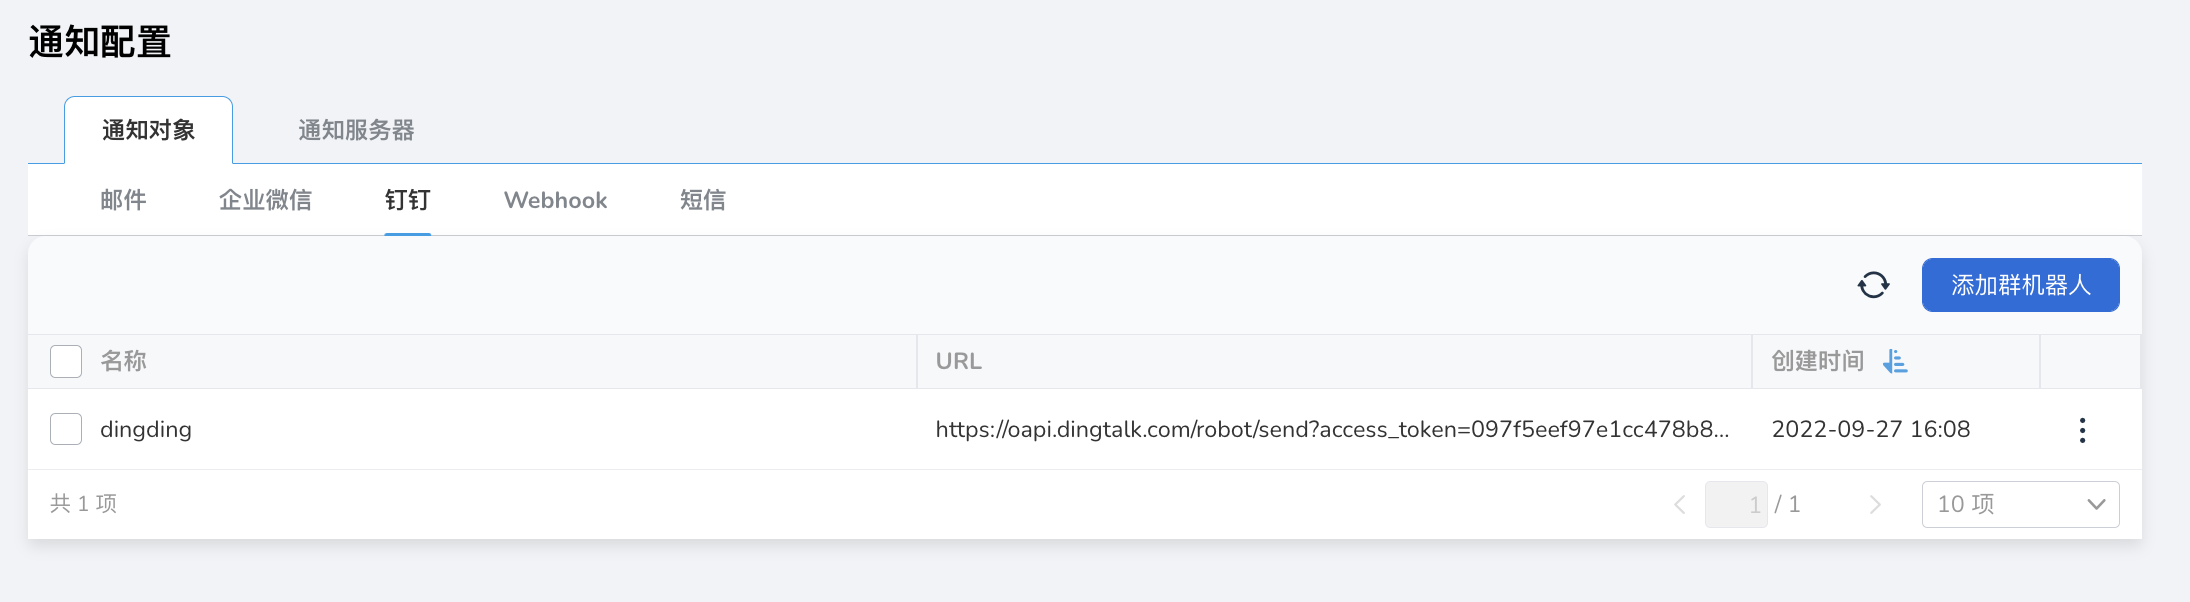Check the dingding row checkbox
This screenshot has height=602, width=2190.
coord(66,429)
